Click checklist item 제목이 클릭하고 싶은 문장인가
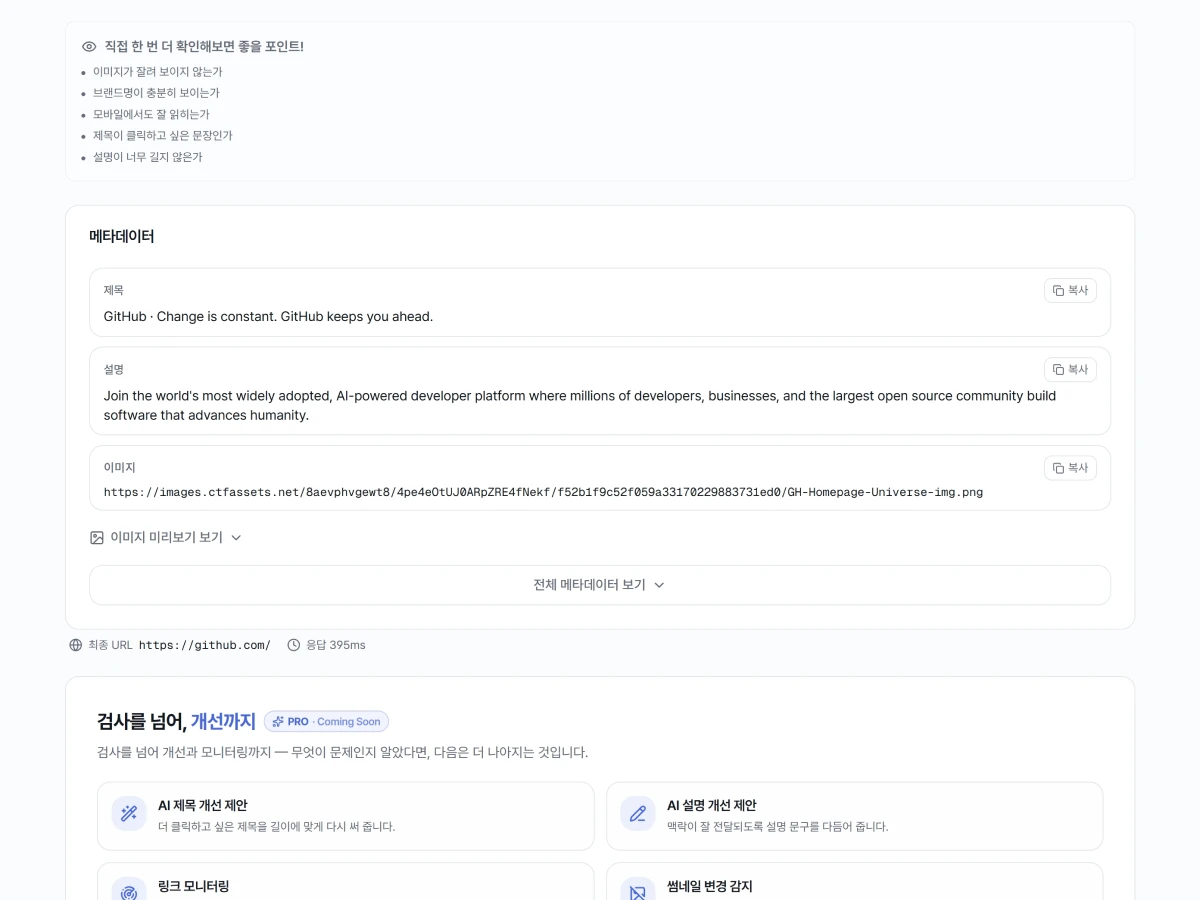 162,136
